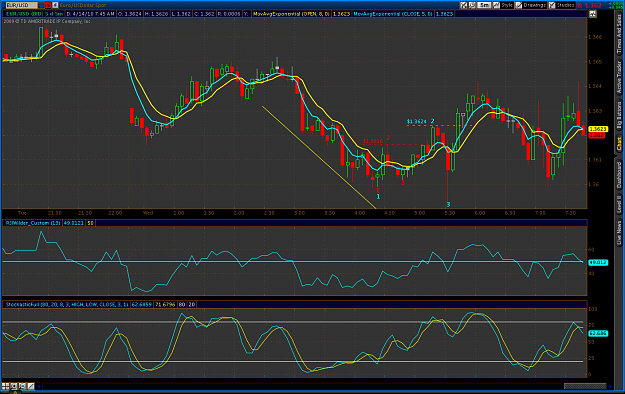This screenshot has width=625, height=394.
Task: Switch to the Times And Sales tab
Action: click(619, 34)
